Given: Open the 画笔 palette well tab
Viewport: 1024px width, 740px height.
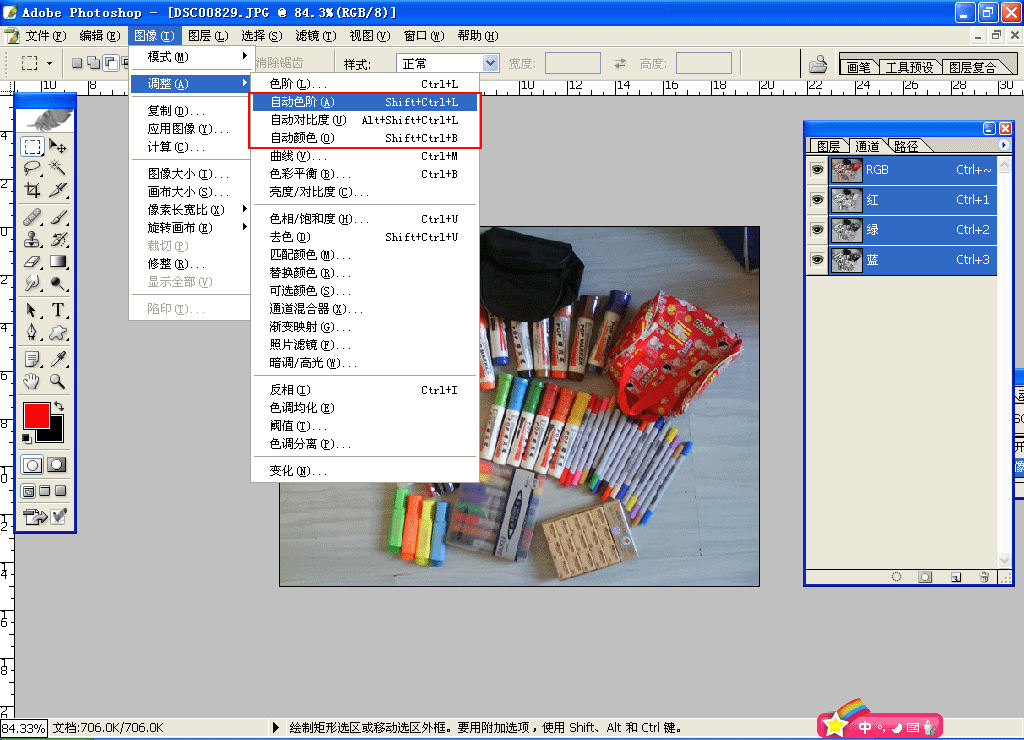Looking at the screenshot, I should (859, 67).
